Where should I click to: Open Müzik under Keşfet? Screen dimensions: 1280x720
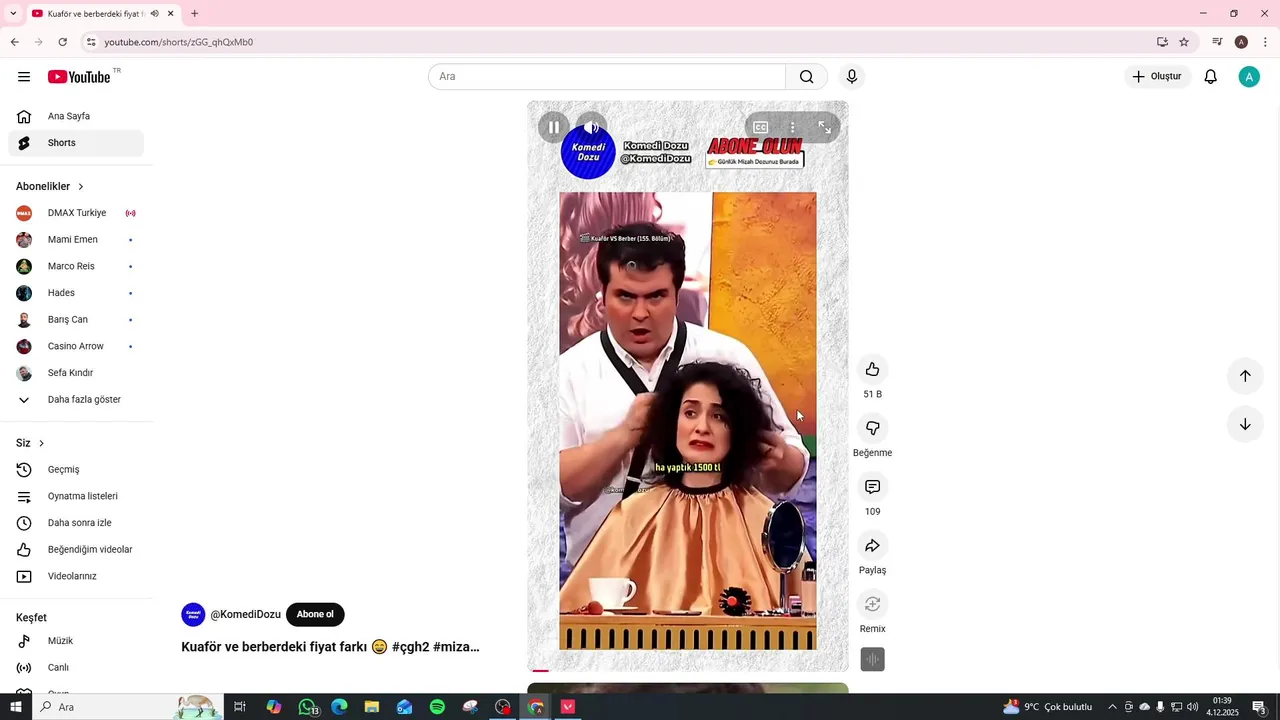pyautogui.click(x=76, y=641)
